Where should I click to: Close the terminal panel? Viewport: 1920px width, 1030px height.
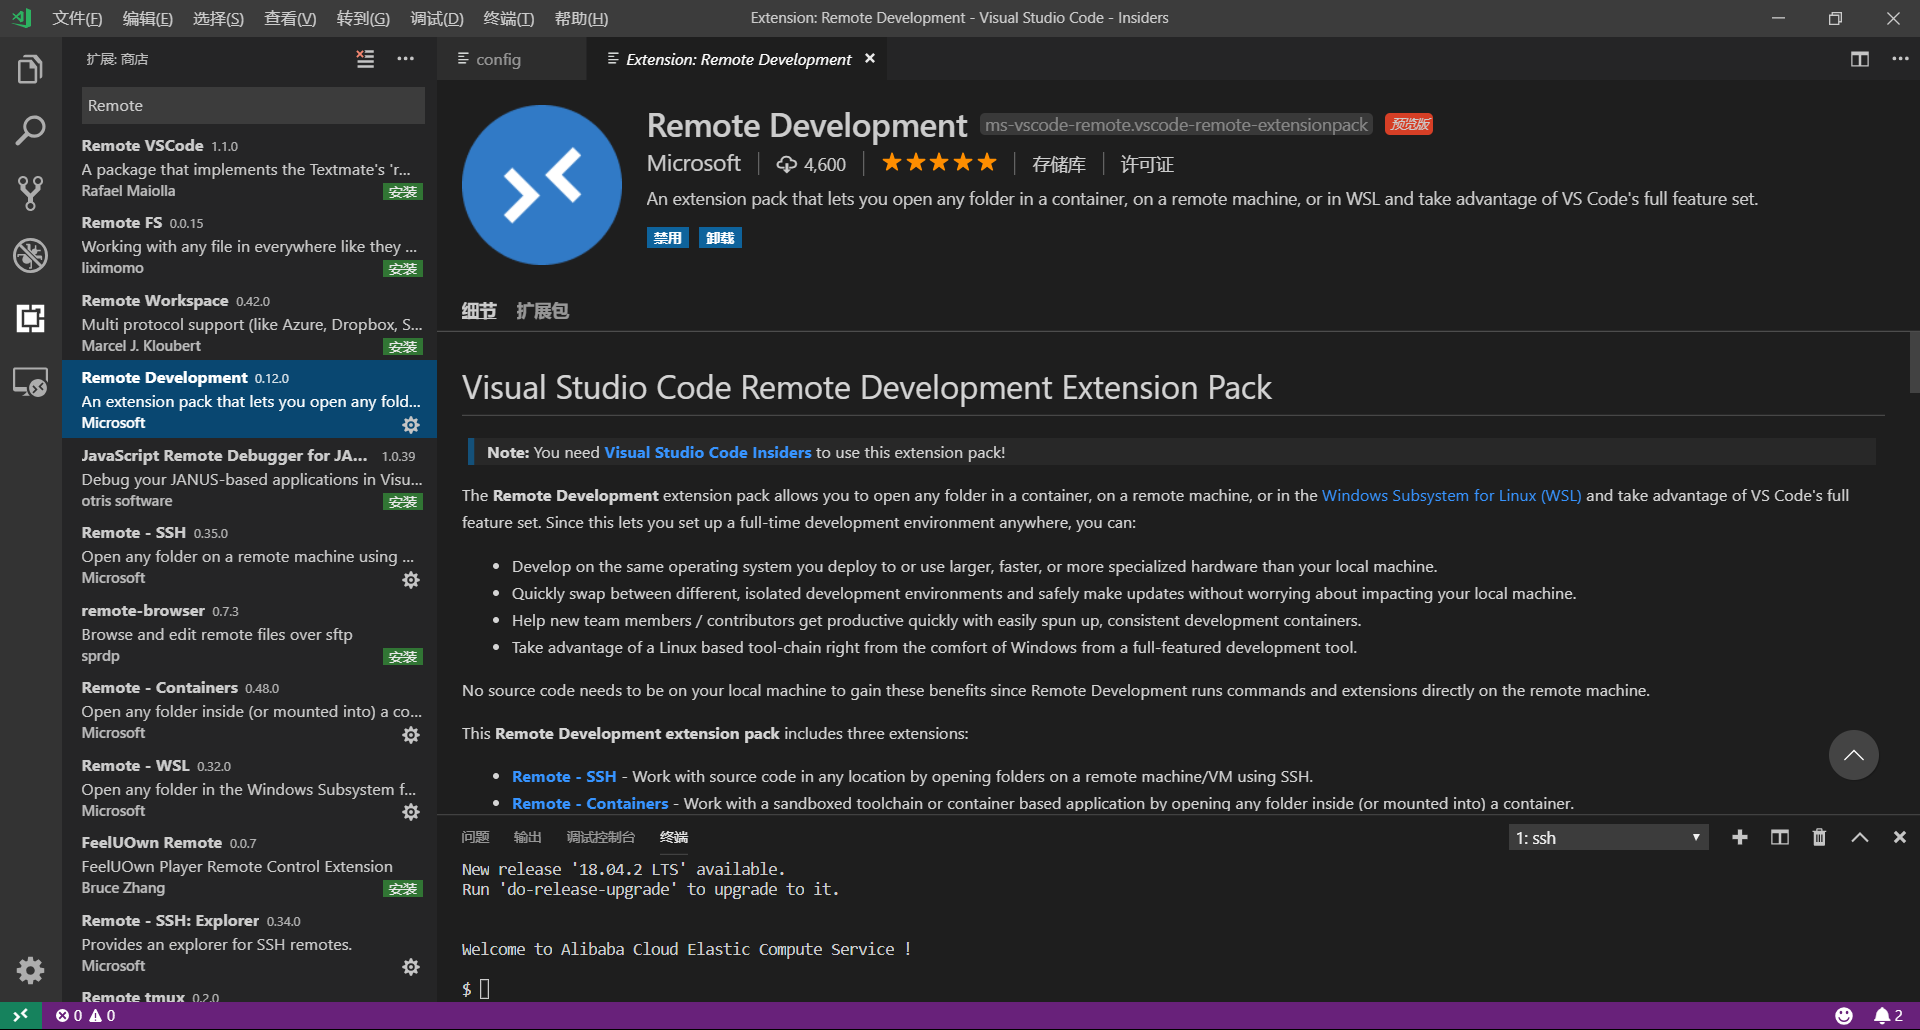point(1900,837)
